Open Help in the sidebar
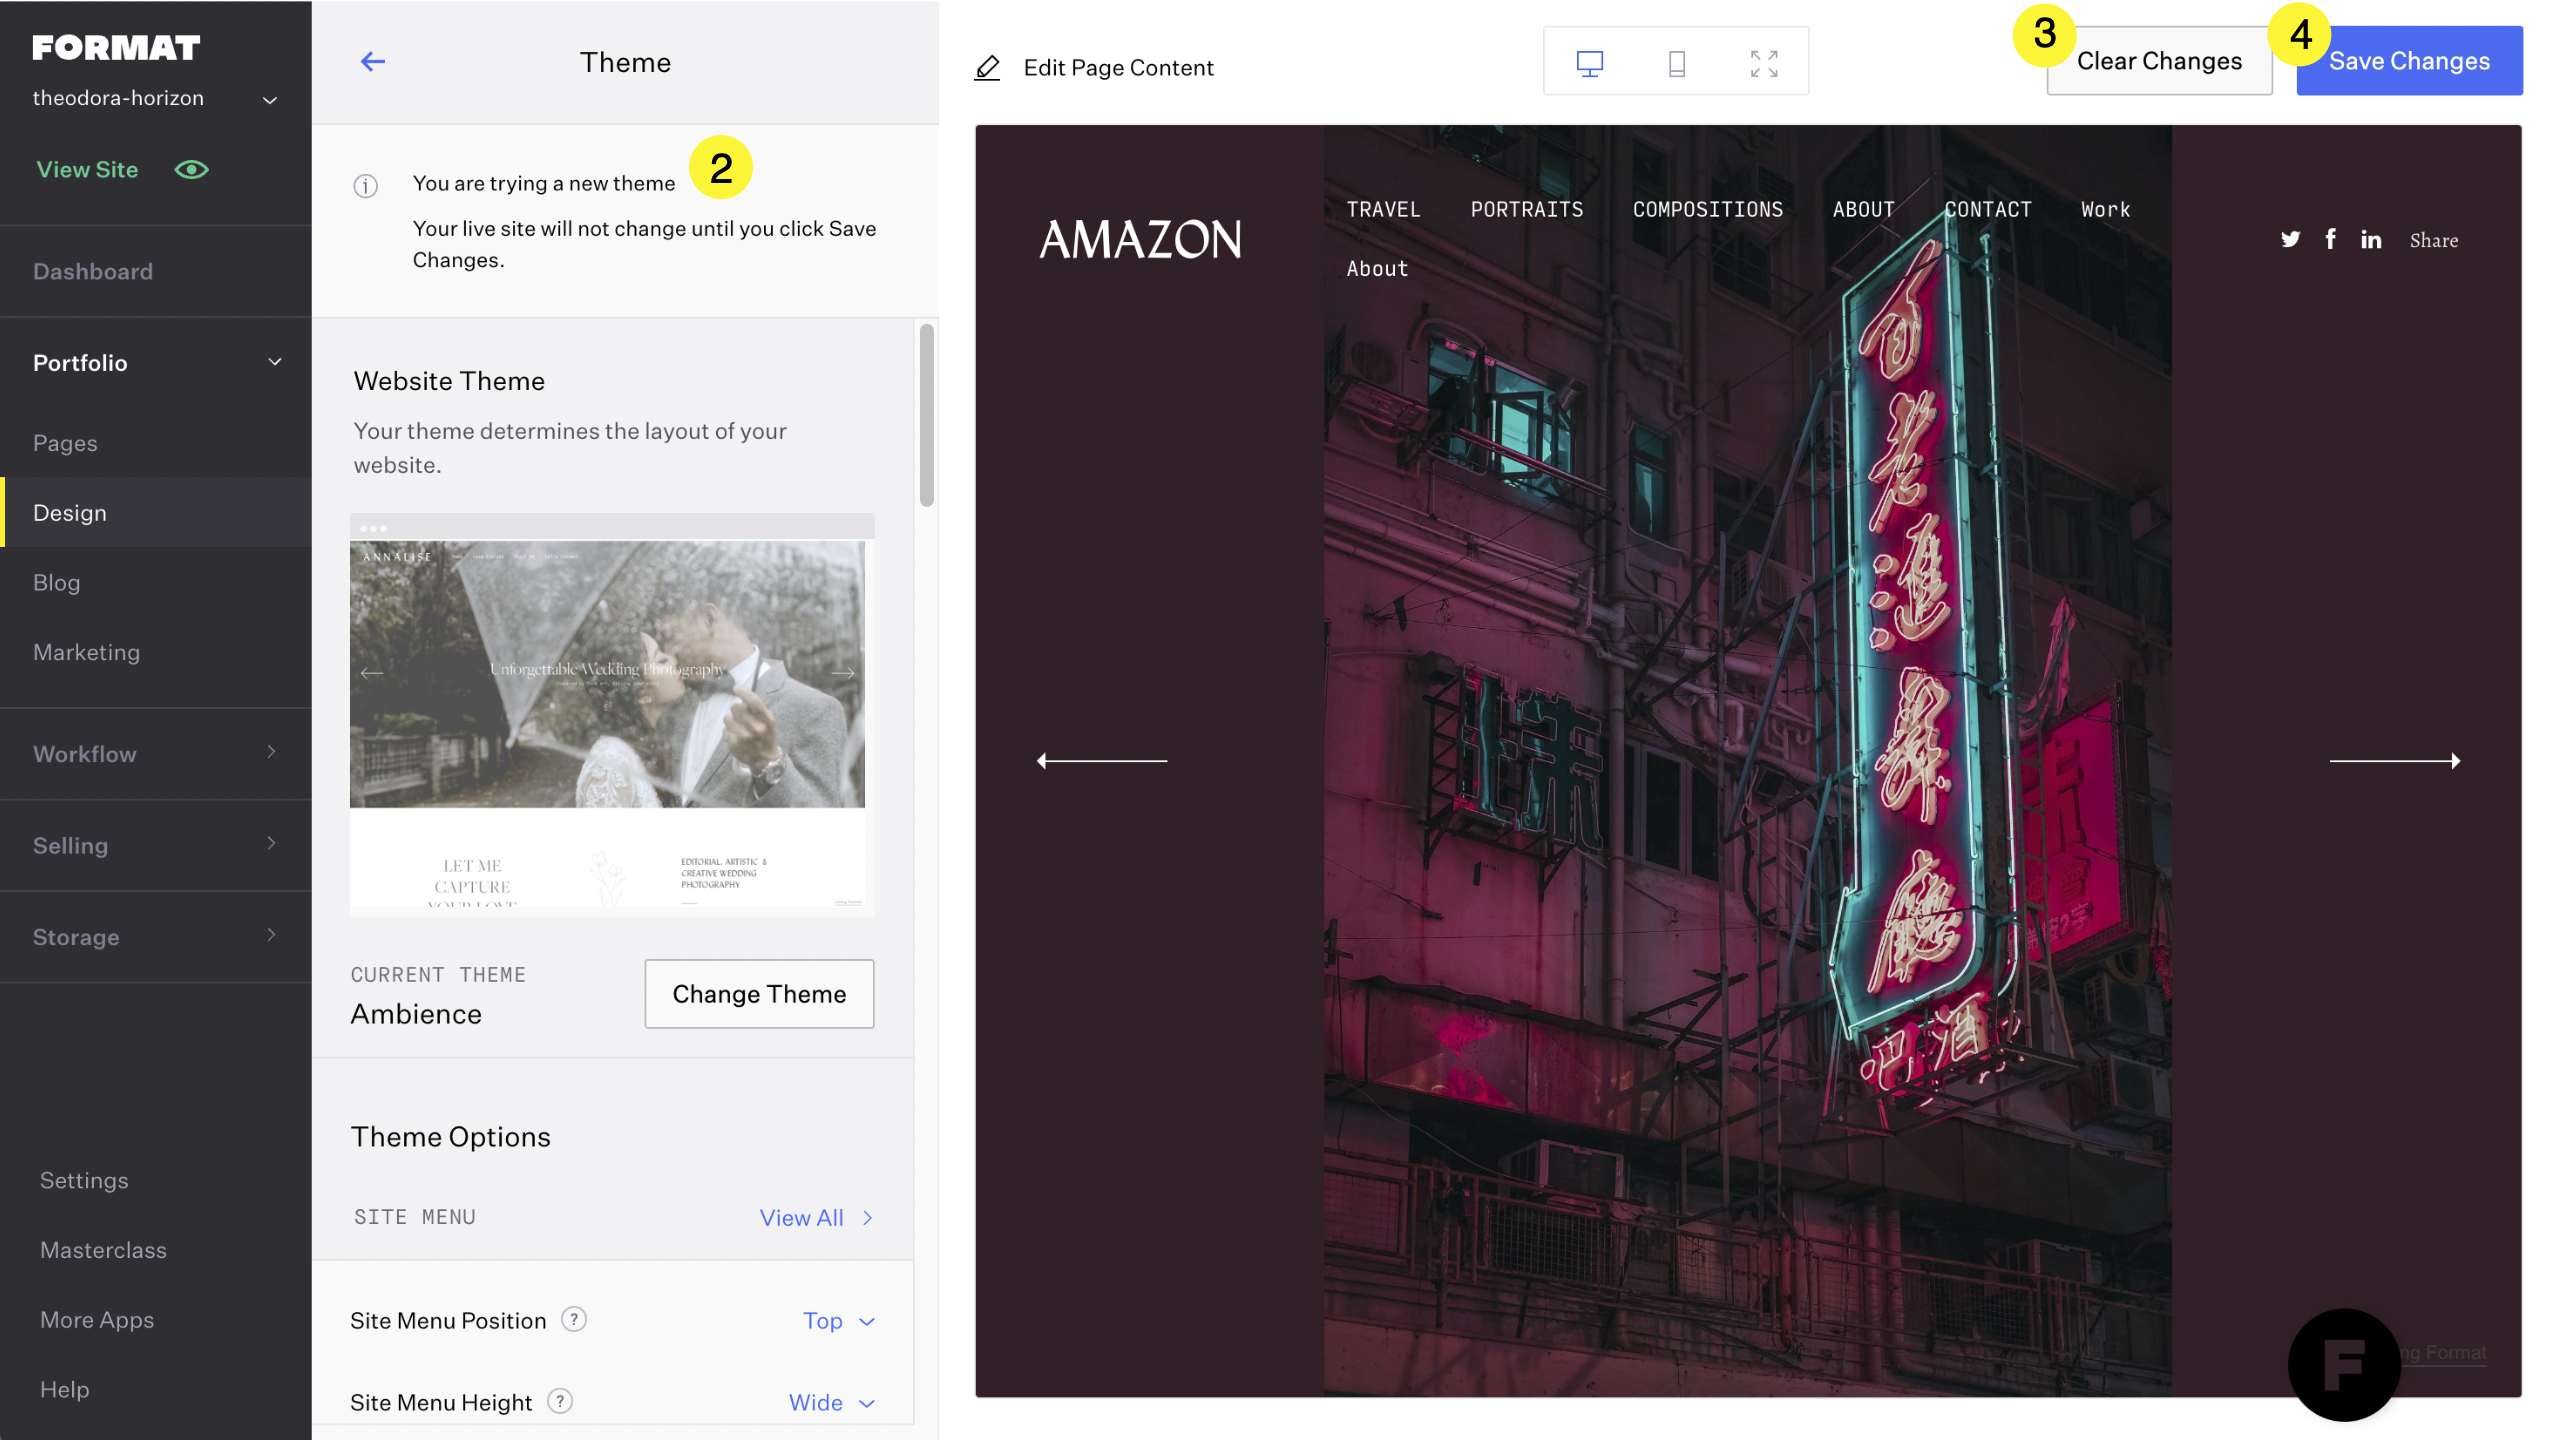Screen dimensions: 2554x1440 click(65, 1390)
